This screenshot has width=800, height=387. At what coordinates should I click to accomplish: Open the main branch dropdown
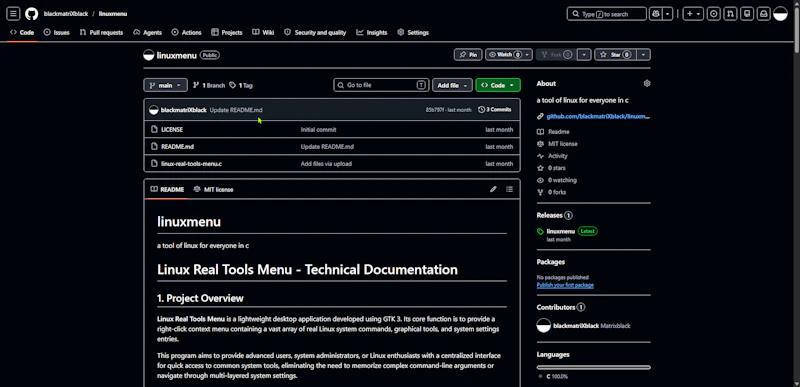(165, 85)
